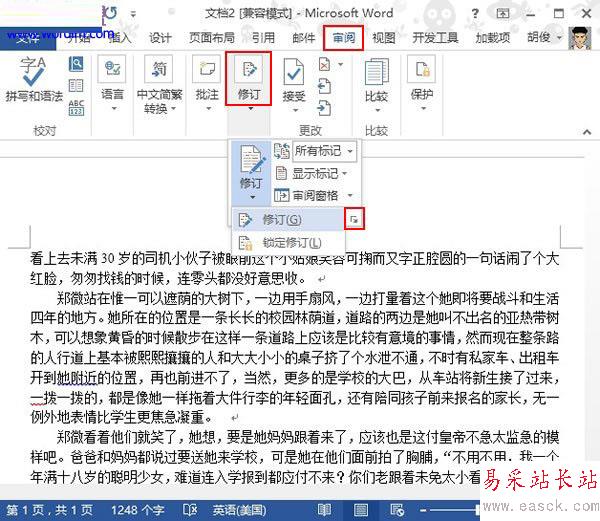The width and height of the screenshot is (600, 521).
Task: Click the user name 胡俊 account menu
Action: point(545,38)
